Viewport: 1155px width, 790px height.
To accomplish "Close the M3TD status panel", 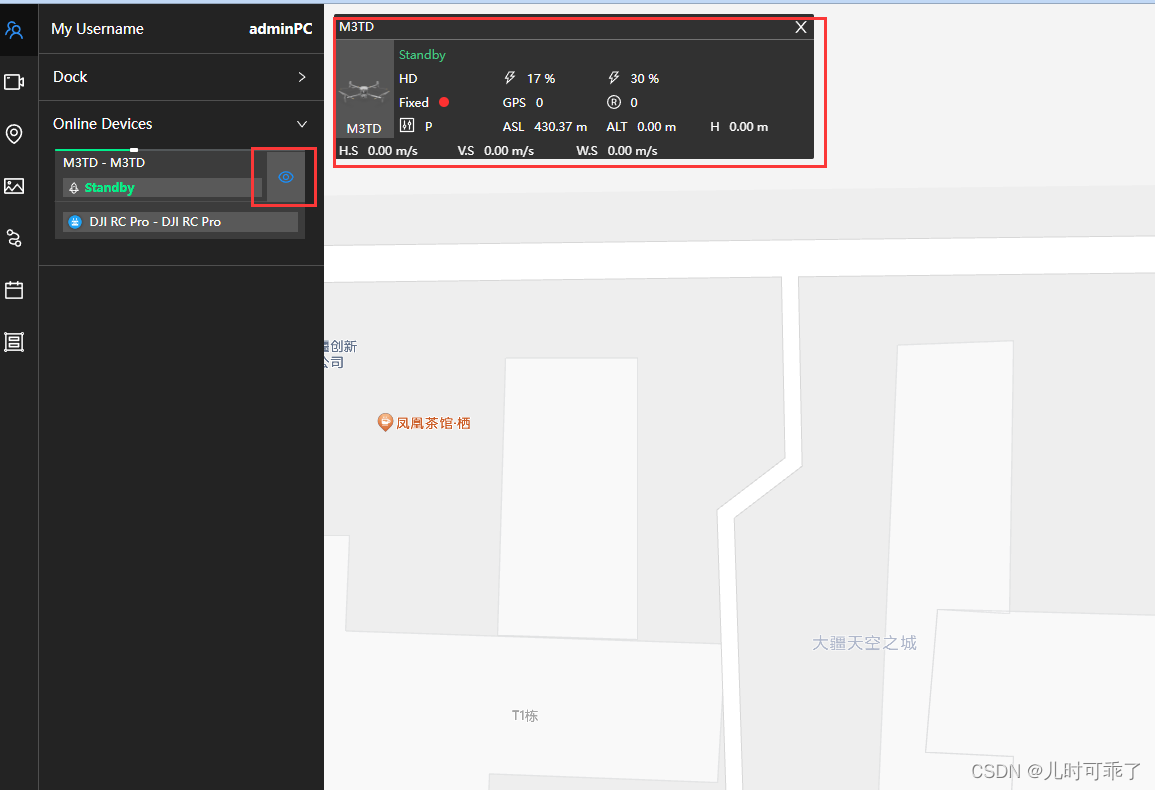I will tap(801, 27).
